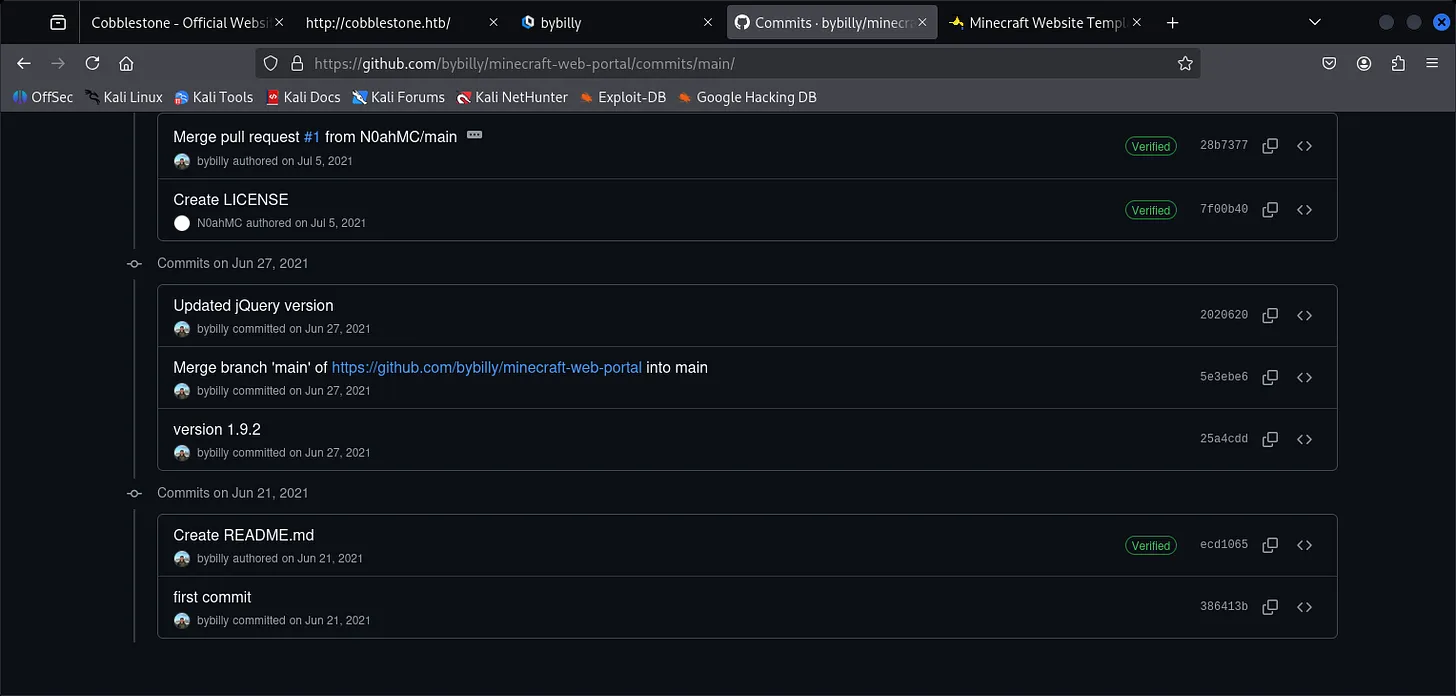View Verified signature badge for commit 28b7377

1150,146
